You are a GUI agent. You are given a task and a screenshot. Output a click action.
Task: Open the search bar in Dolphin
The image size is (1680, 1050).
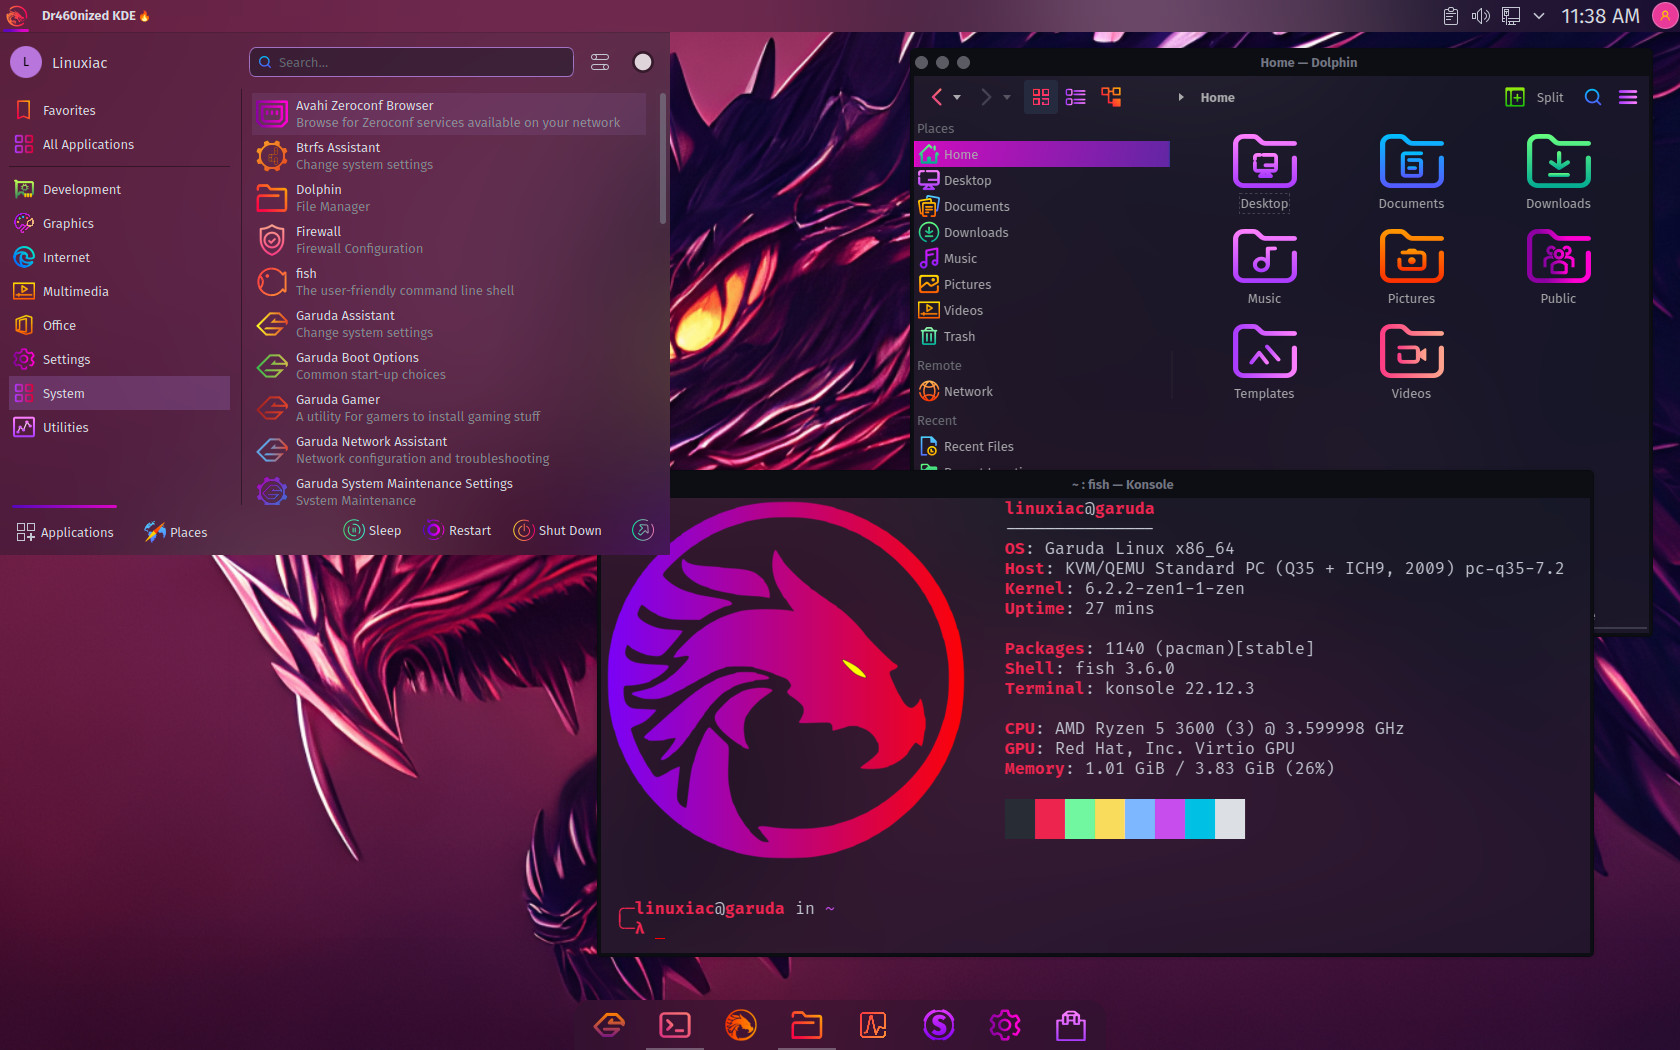coord(1592,97)
